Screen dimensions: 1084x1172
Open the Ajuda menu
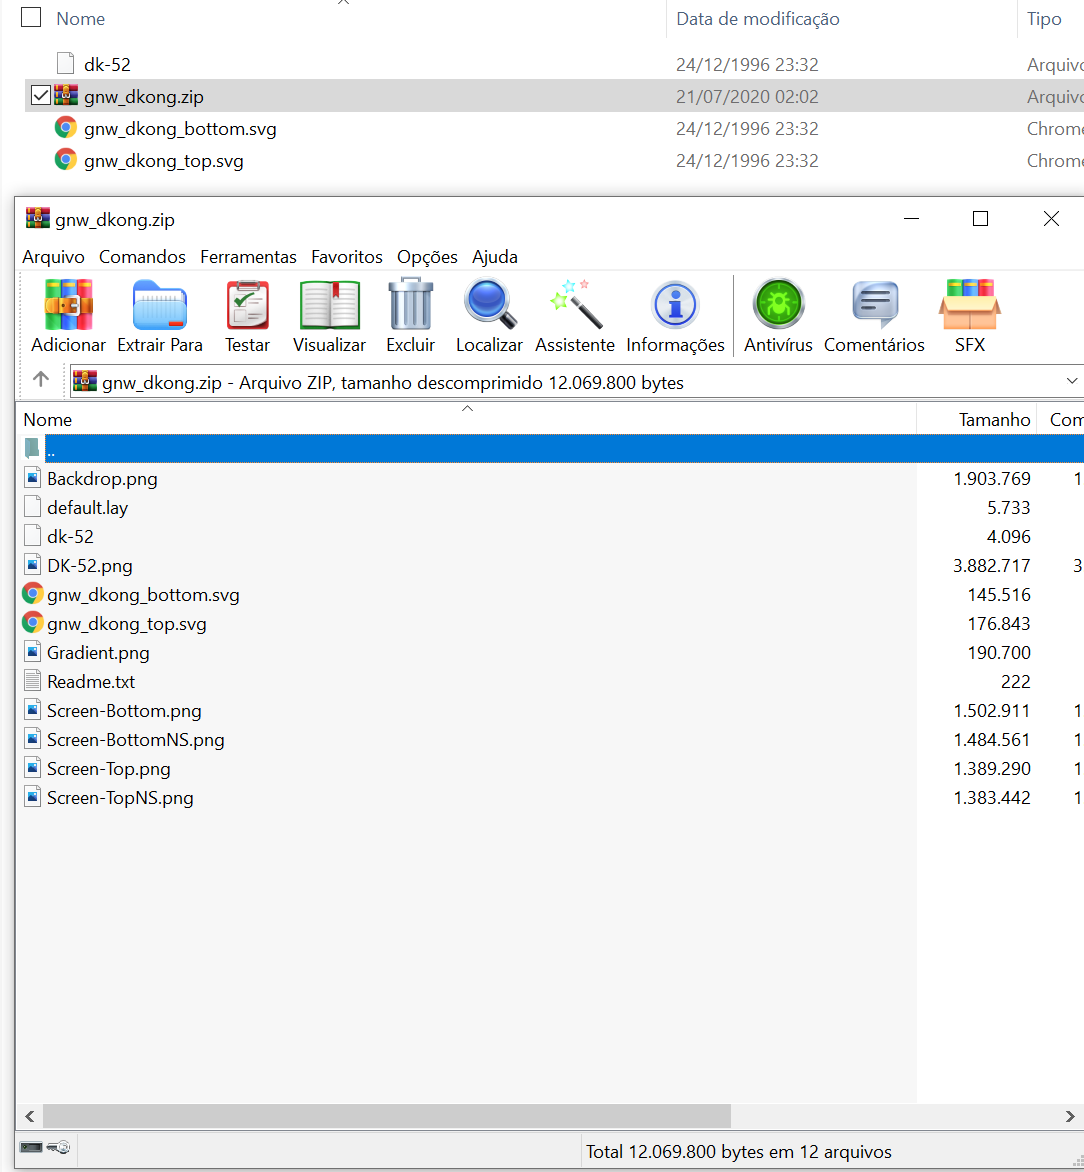495,256
